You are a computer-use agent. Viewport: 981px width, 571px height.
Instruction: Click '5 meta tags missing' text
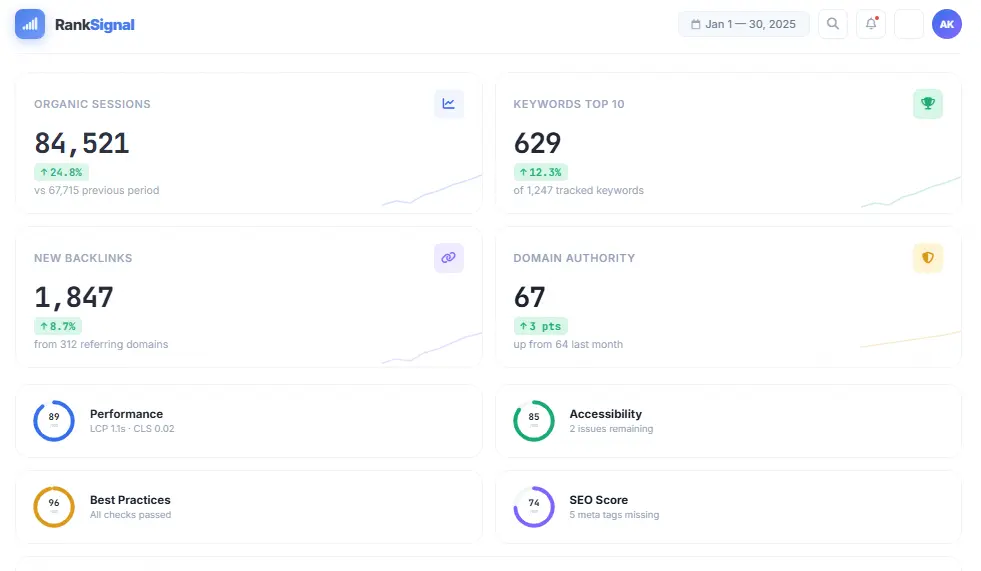614,515
